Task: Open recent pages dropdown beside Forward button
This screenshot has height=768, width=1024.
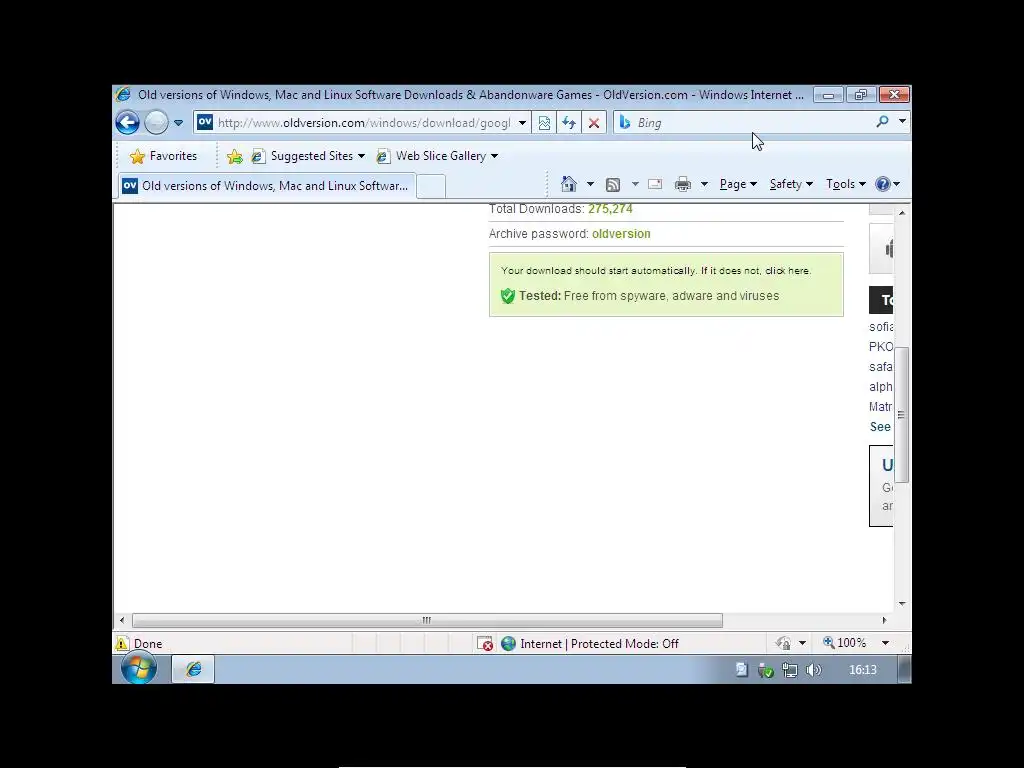Action: pyautogui.click(x=178, y=123)
